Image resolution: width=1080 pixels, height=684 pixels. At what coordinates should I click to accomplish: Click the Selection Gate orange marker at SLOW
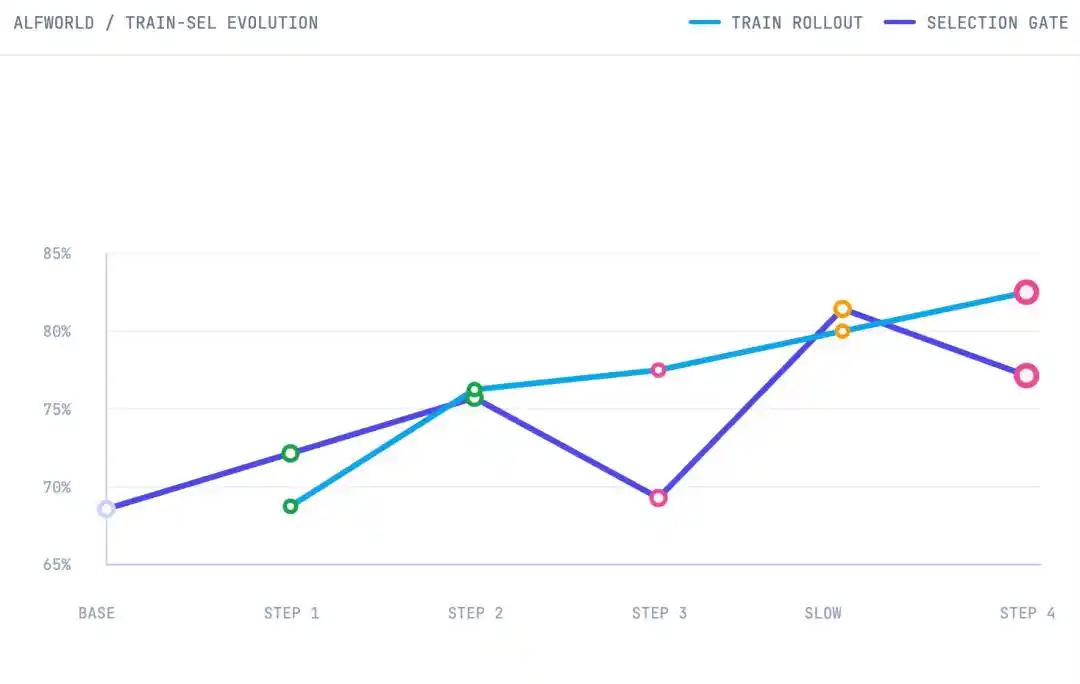842,309
